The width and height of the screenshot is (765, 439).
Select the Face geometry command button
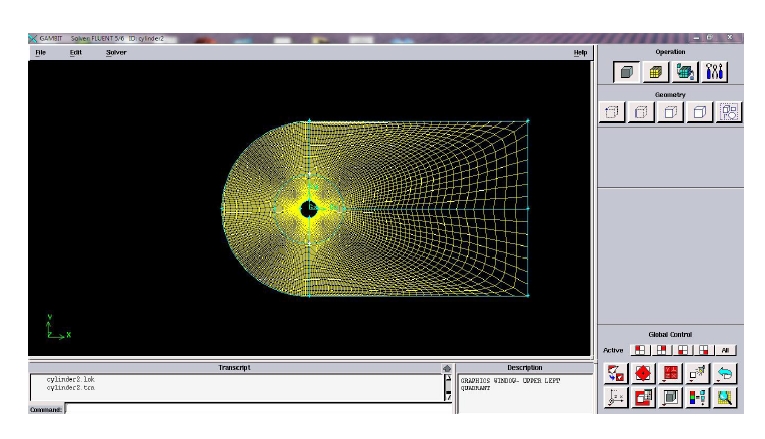[670, 112]
